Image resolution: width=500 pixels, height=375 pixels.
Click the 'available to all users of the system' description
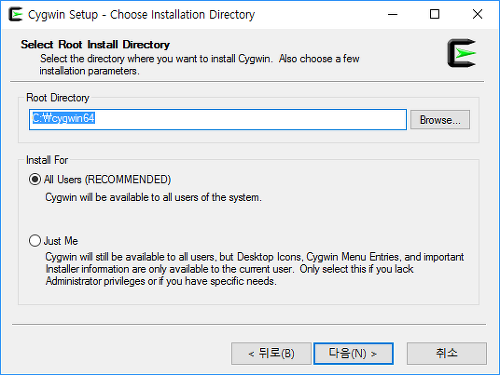[185, 197]
